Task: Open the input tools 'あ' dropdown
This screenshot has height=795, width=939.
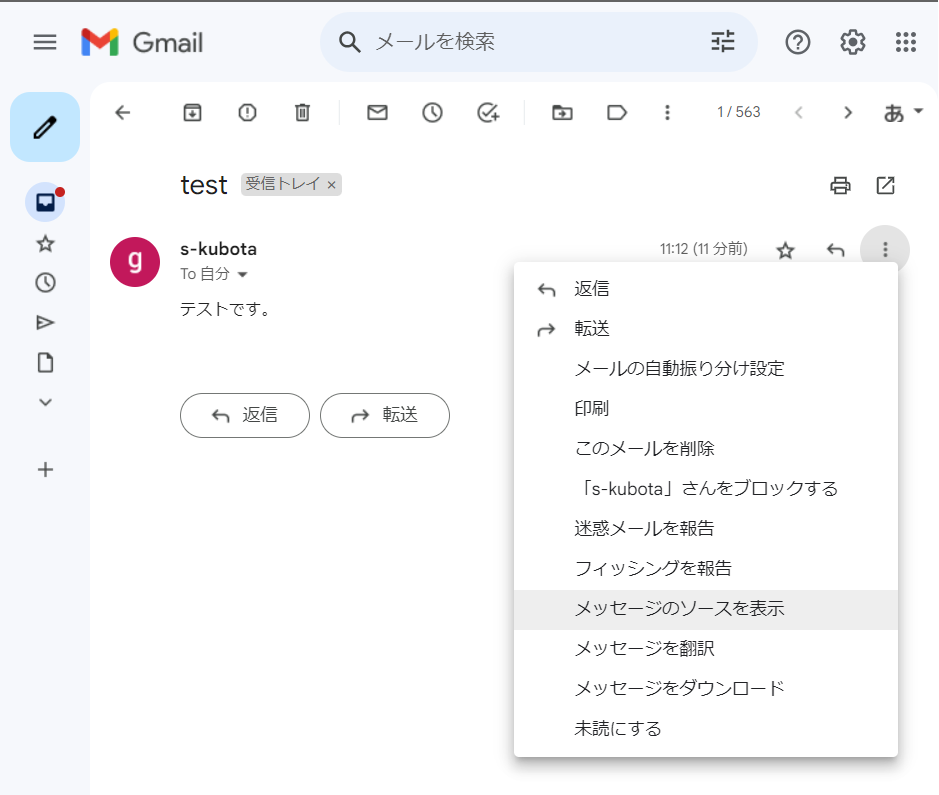Action: (x=903, y=113)
